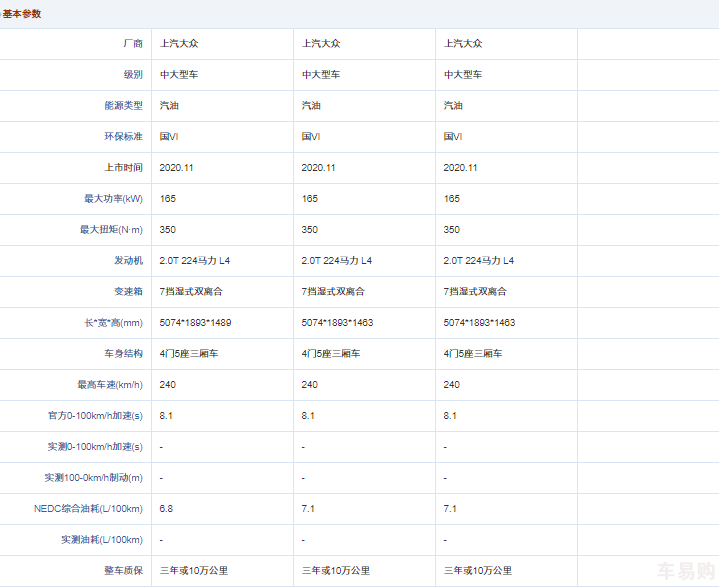Click 4门5座三厢车 in the second column
The image size is (719, 587).
[x=331, y=354]
